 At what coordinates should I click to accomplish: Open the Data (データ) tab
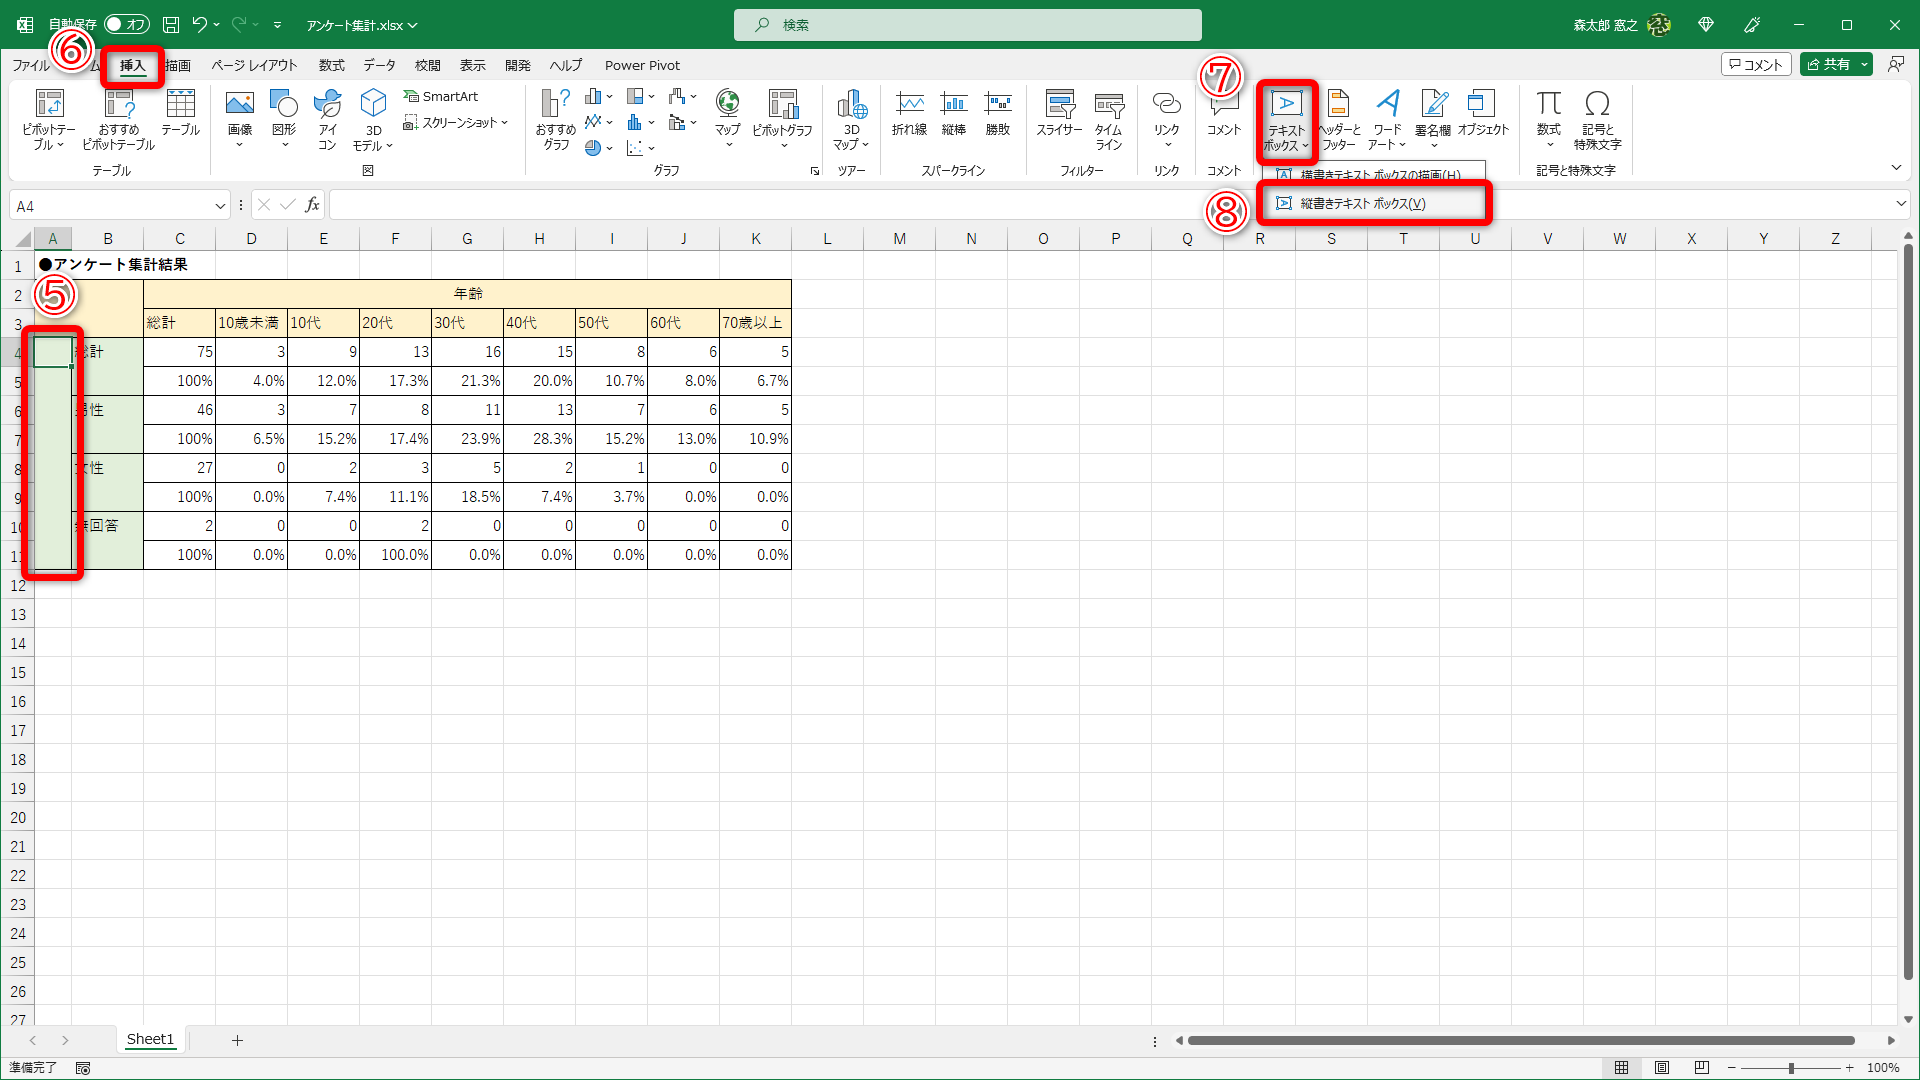(x=379, y=65)
